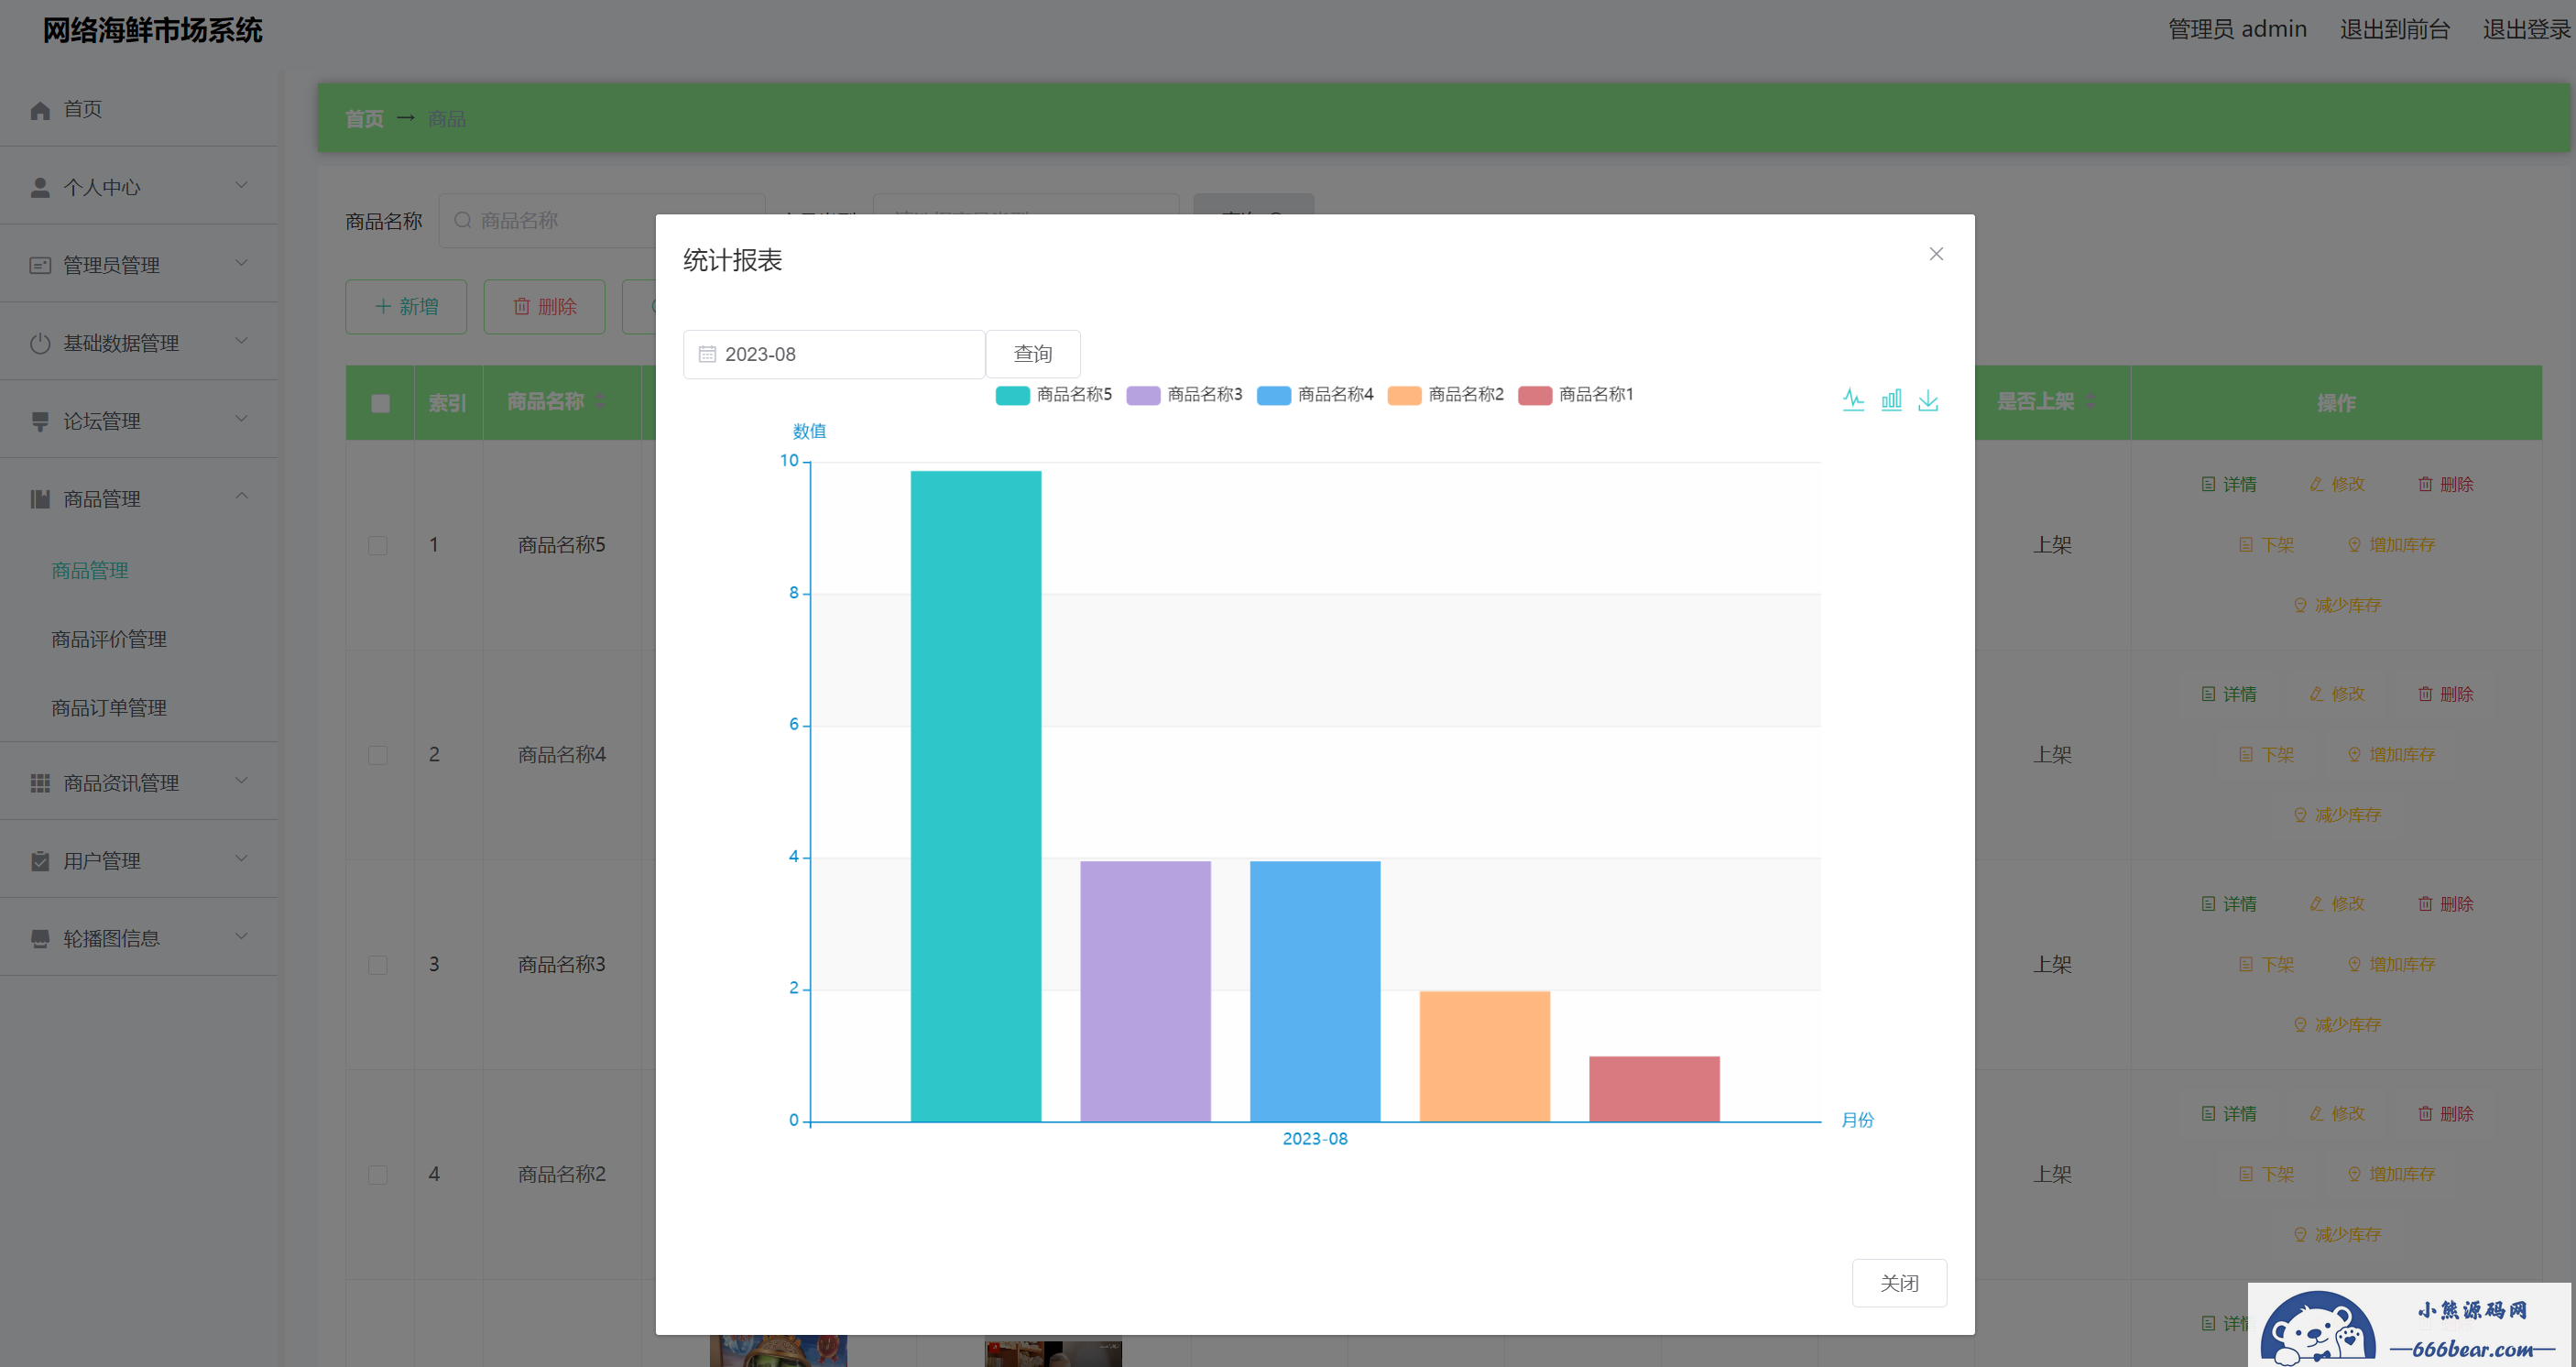
Task: Click the red 删除 toolbar button
Action: pyautogui.click(x=545, y=307)
